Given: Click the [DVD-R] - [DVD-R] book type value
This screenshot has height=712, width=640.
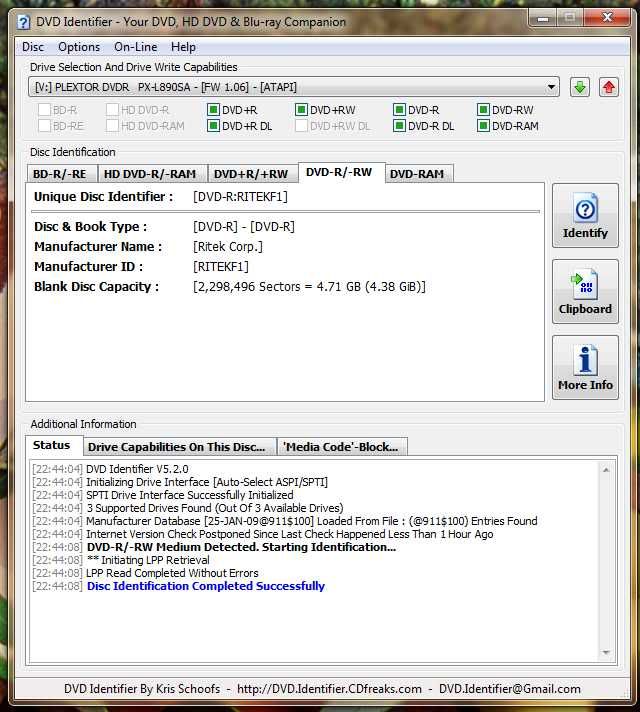Looking at the screenshot, I should click(244, 227).
